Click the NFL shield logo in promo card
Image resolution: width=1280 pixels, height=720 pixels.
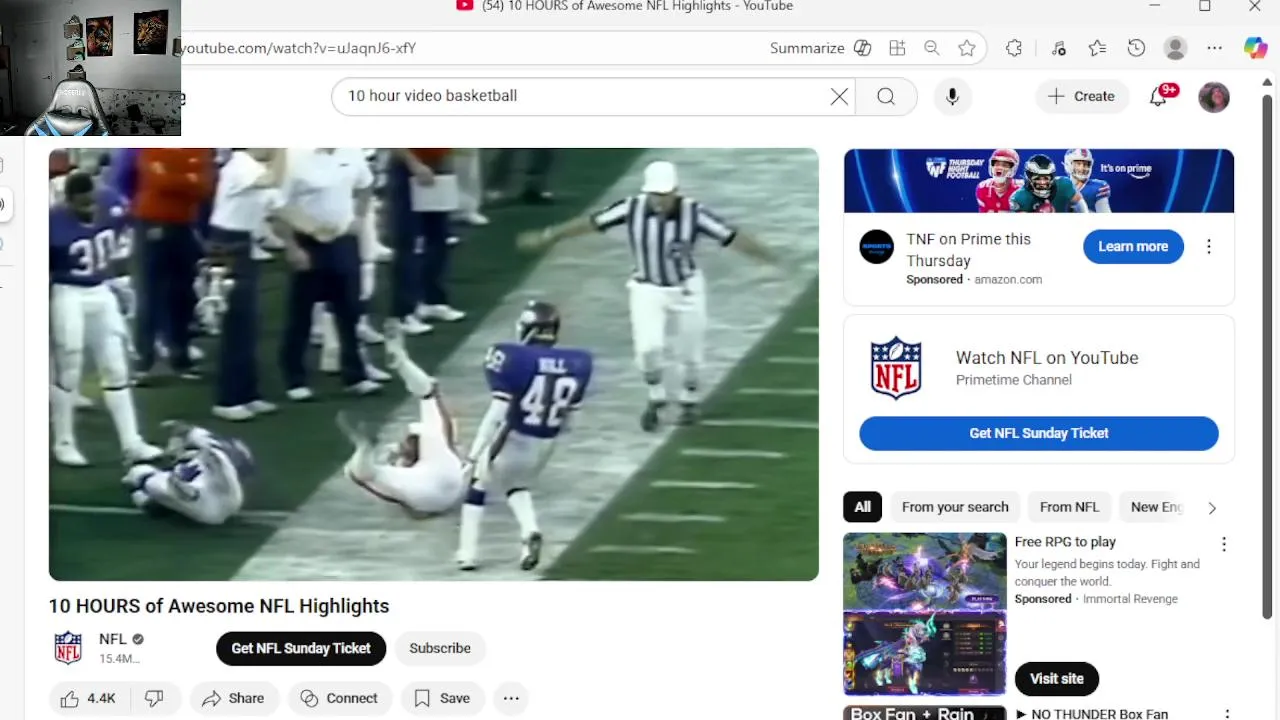[896, 368]
